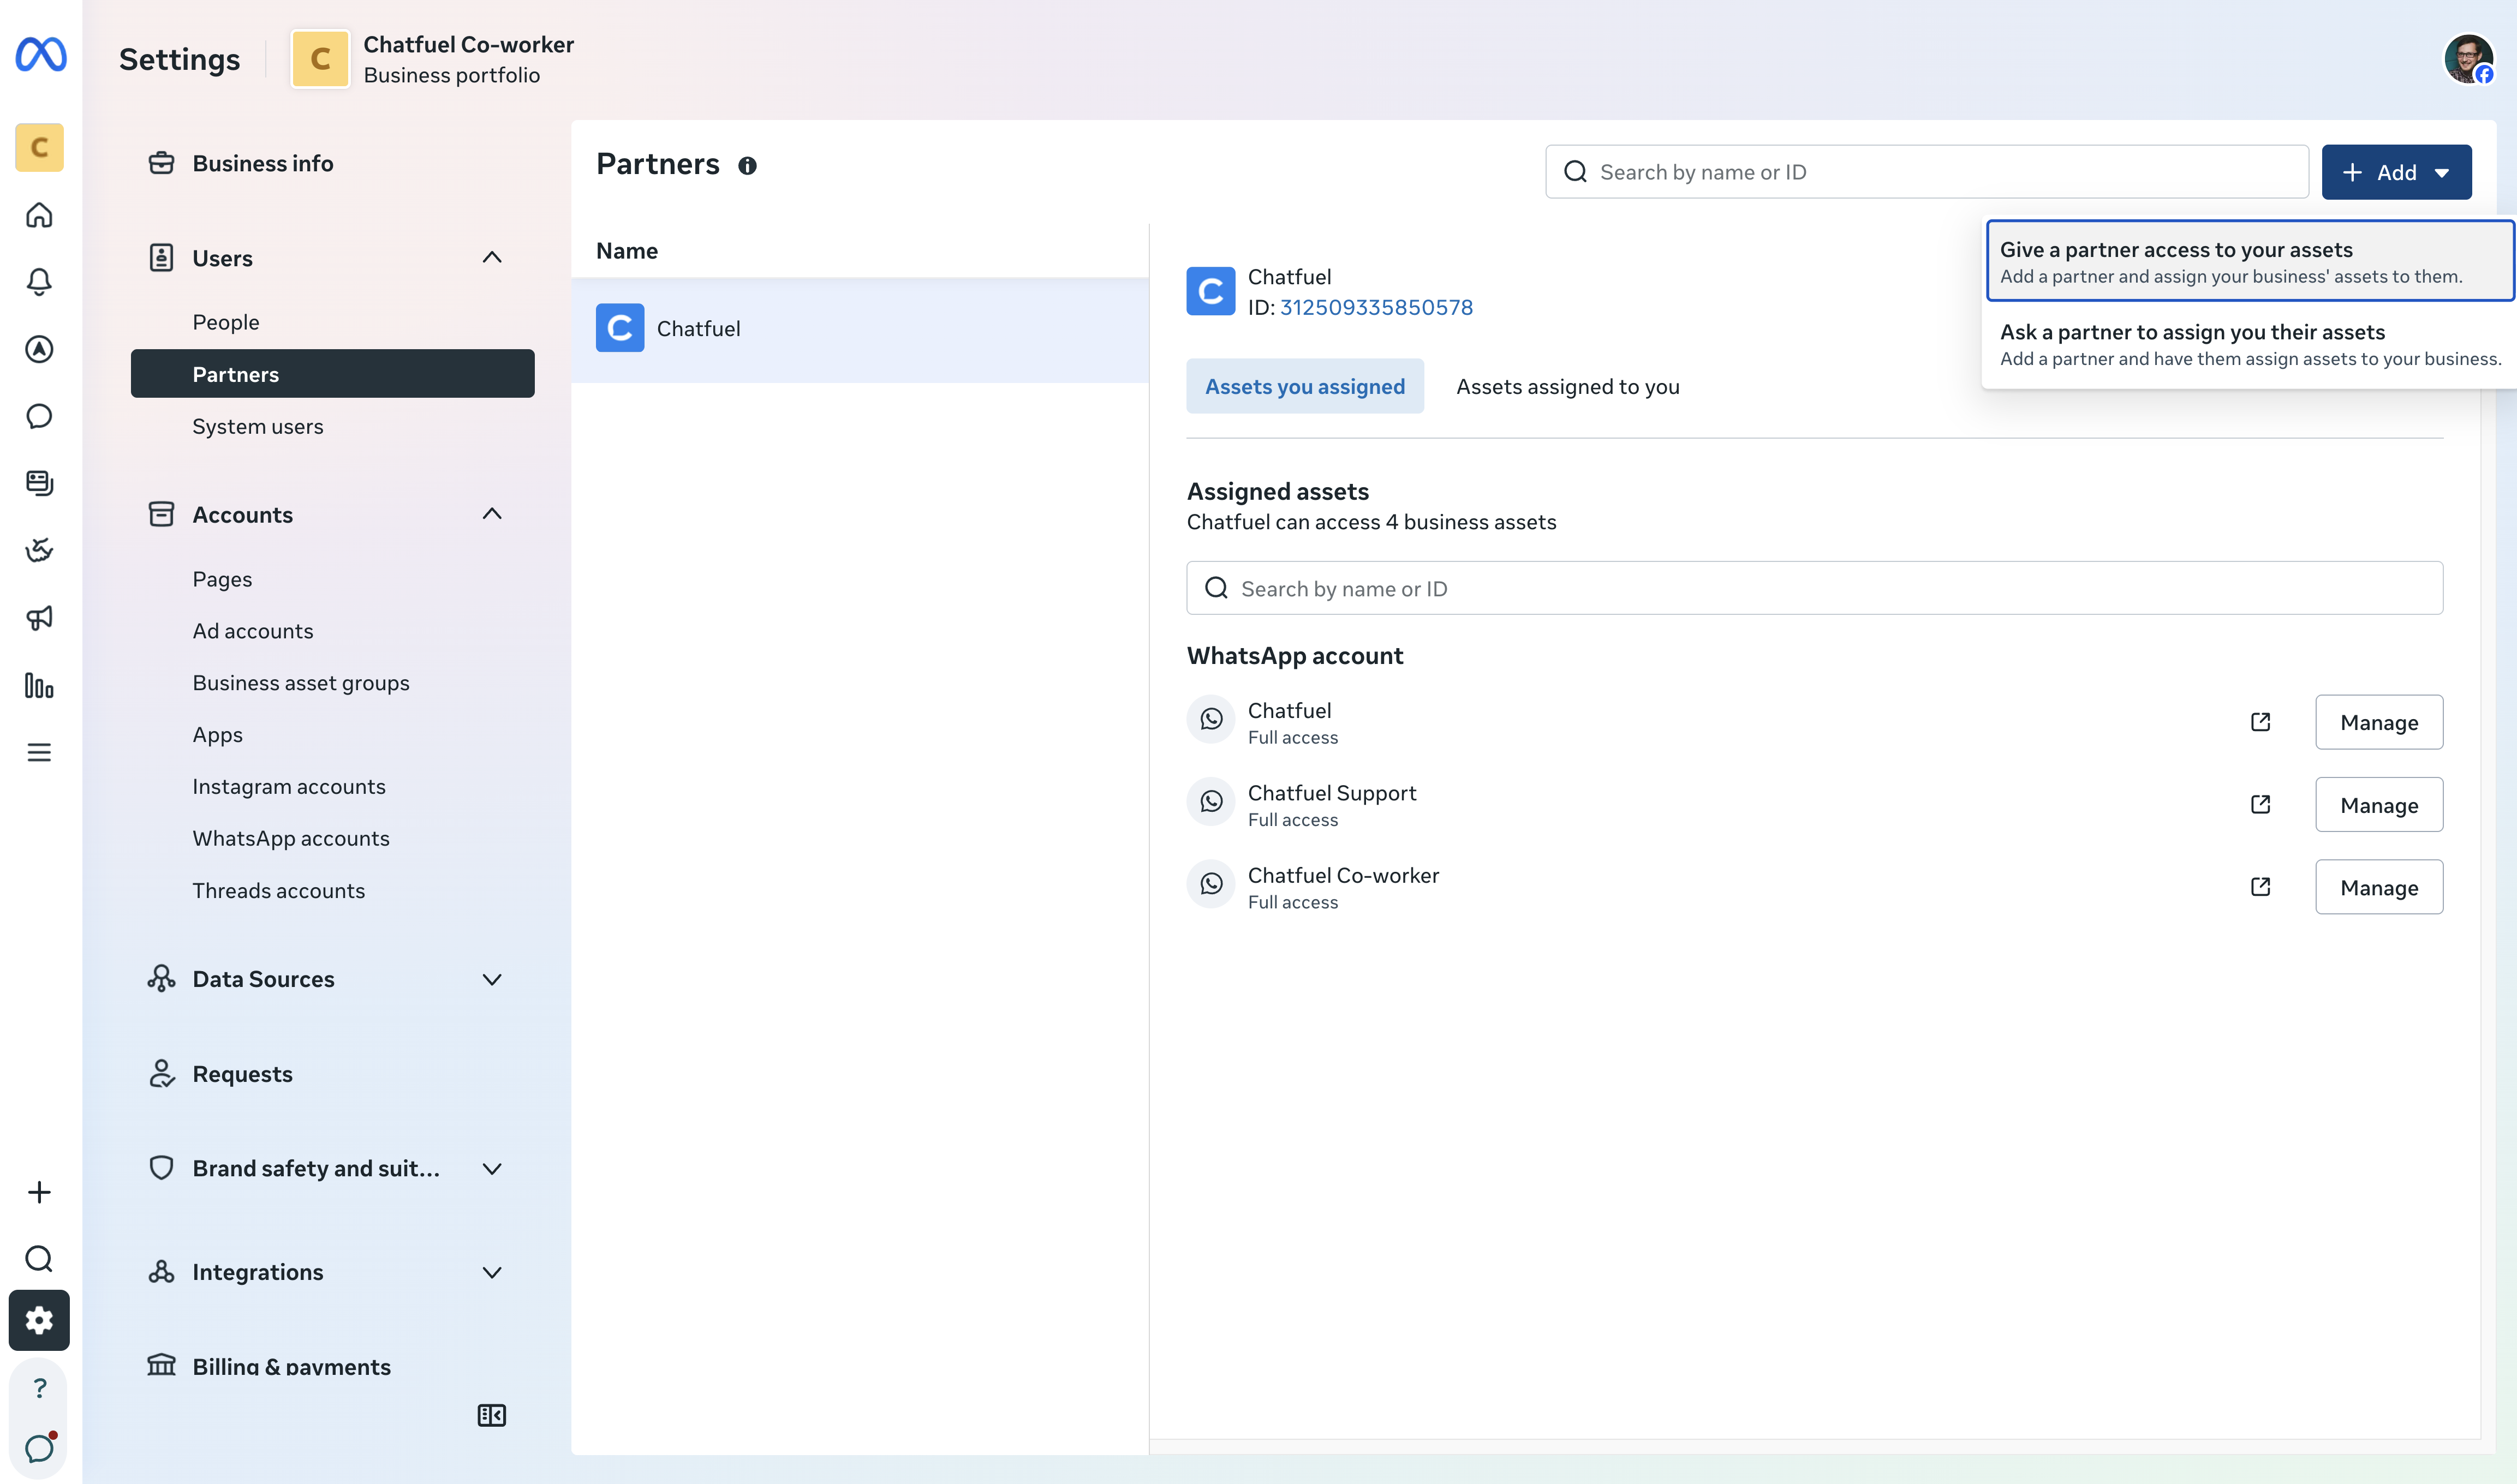Open the Ads Manager compass icon
This screenshot has width=2517, height=1484.
click(x=39, y=349)
